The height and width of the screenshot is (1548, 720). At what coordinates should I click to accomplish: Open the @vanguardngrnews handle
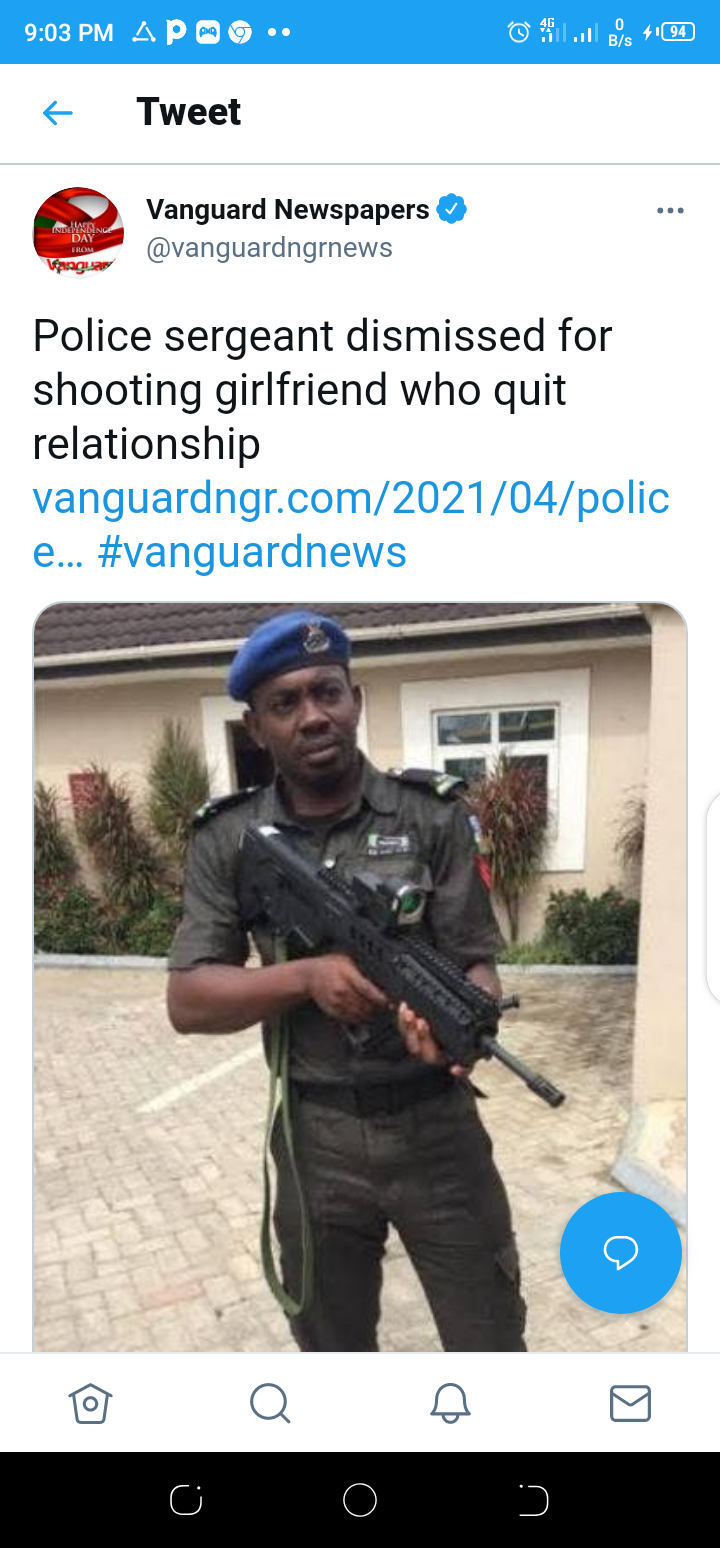pos(270,248)
